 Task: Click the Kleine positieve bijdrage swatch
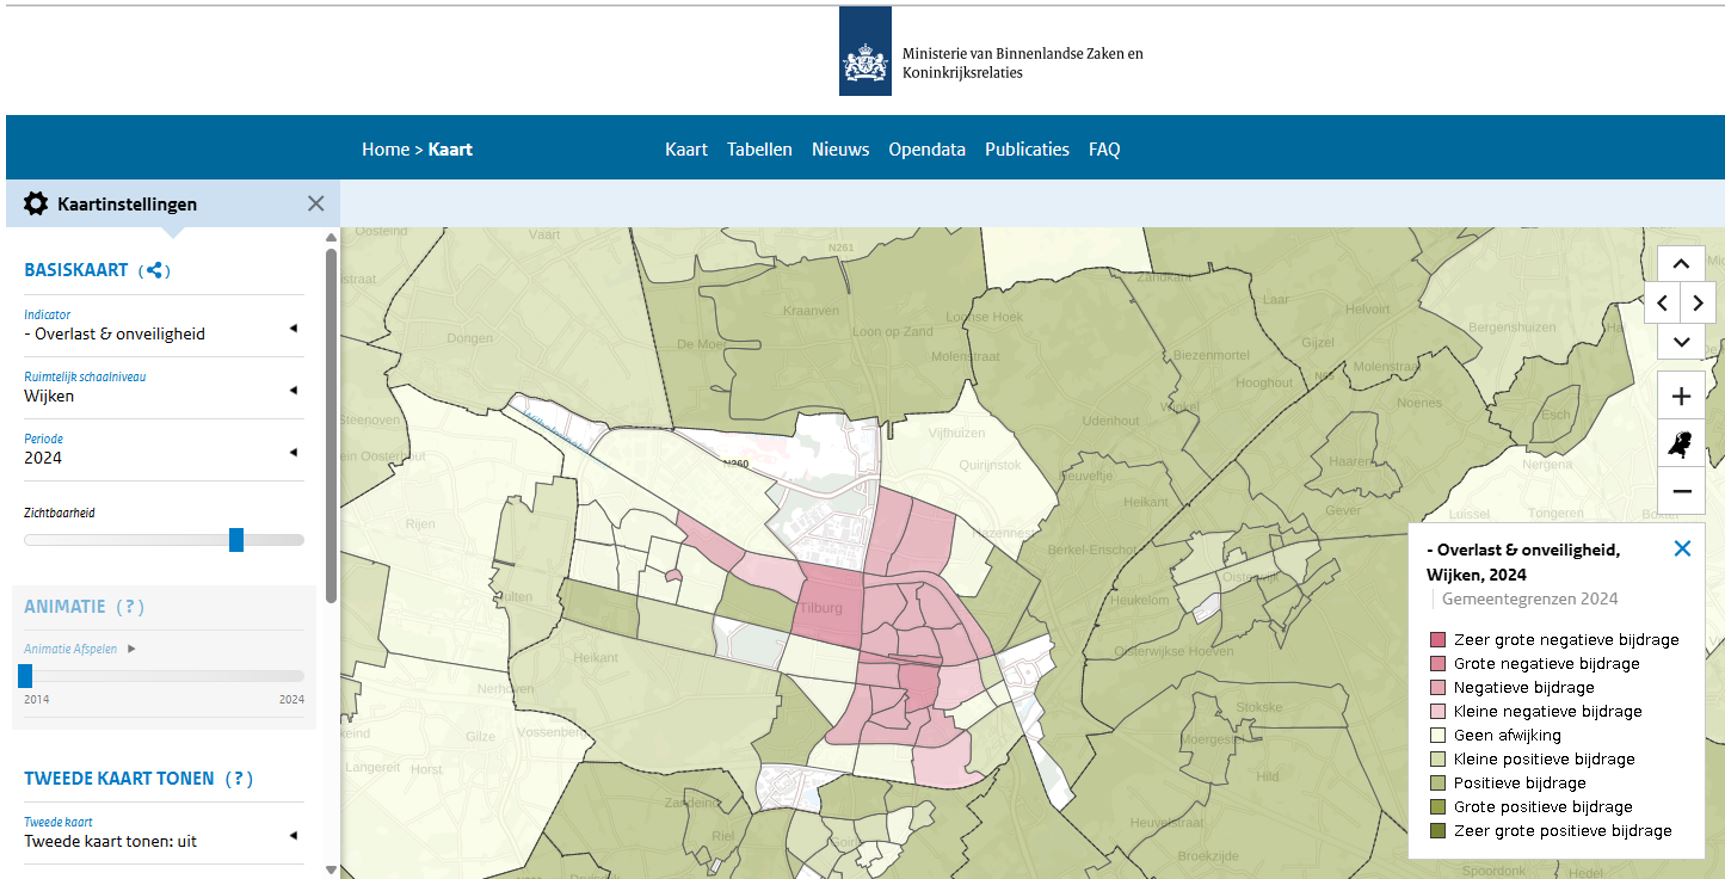click(x=1438, y=759)
